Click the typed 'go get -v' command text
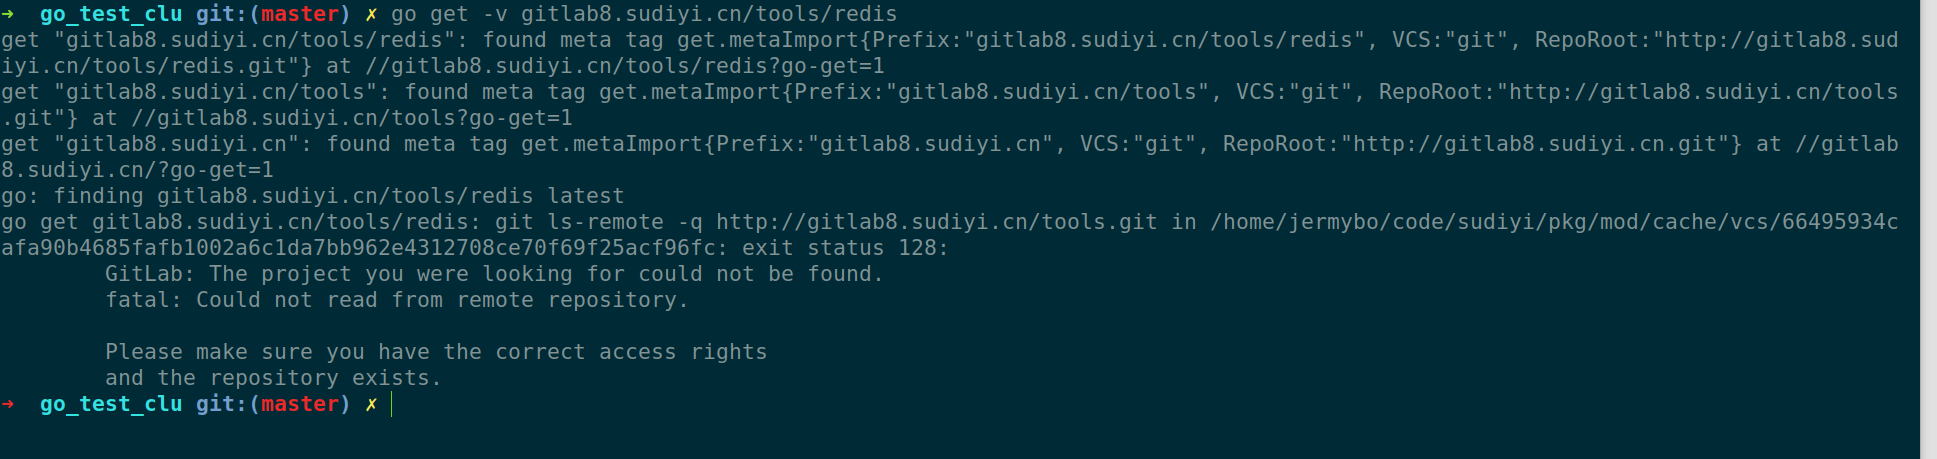 [449, 14]
